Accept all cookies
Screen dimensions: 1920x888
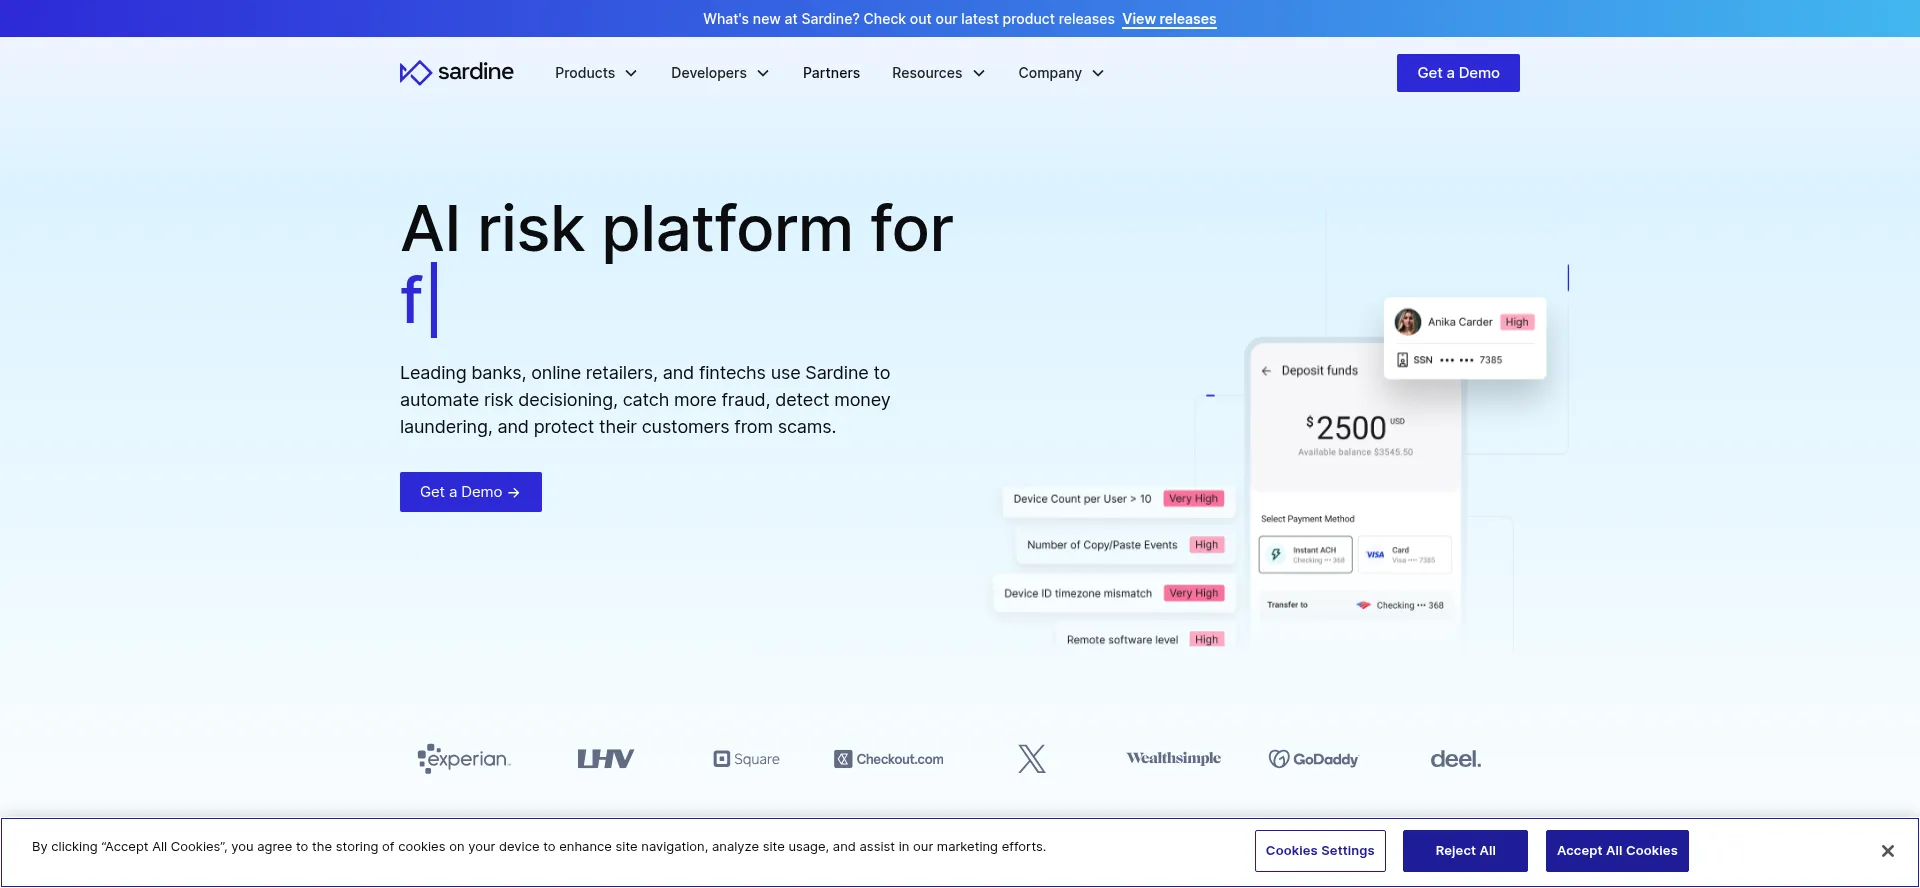(x=1617, y=851)
